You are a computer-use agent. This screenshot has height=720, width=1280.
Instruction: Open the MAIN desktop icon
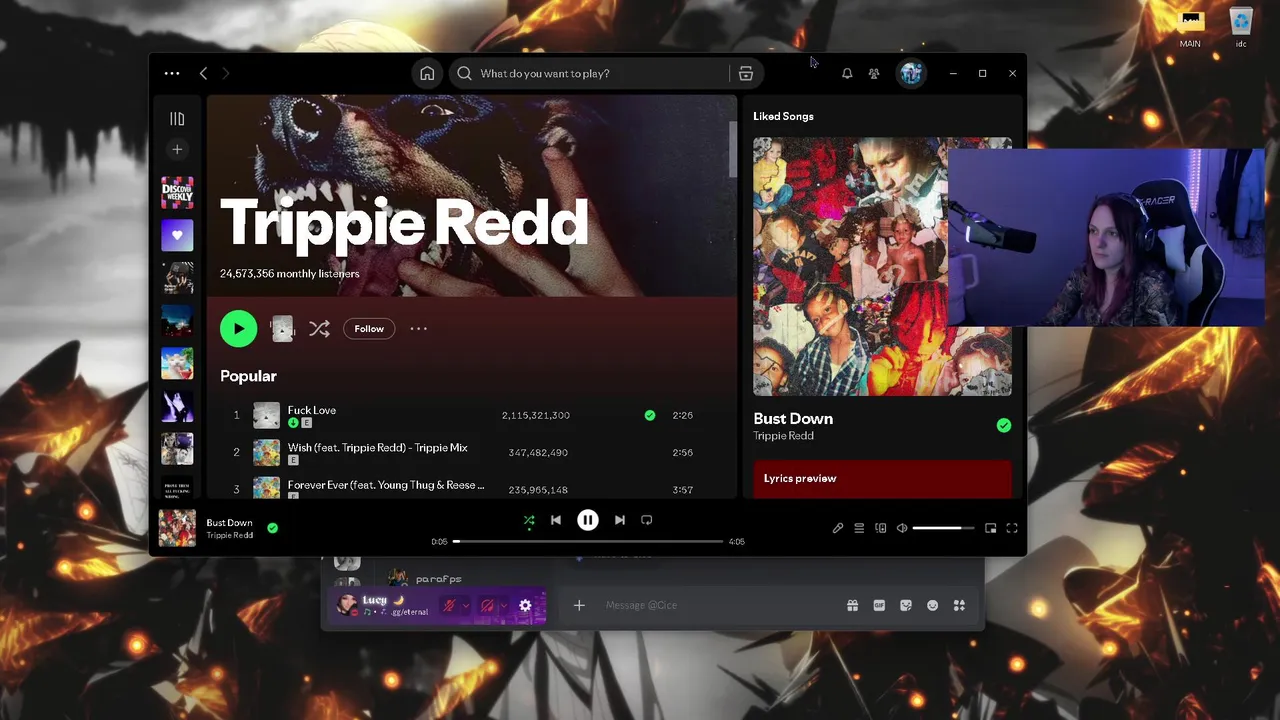(1190, 28)
